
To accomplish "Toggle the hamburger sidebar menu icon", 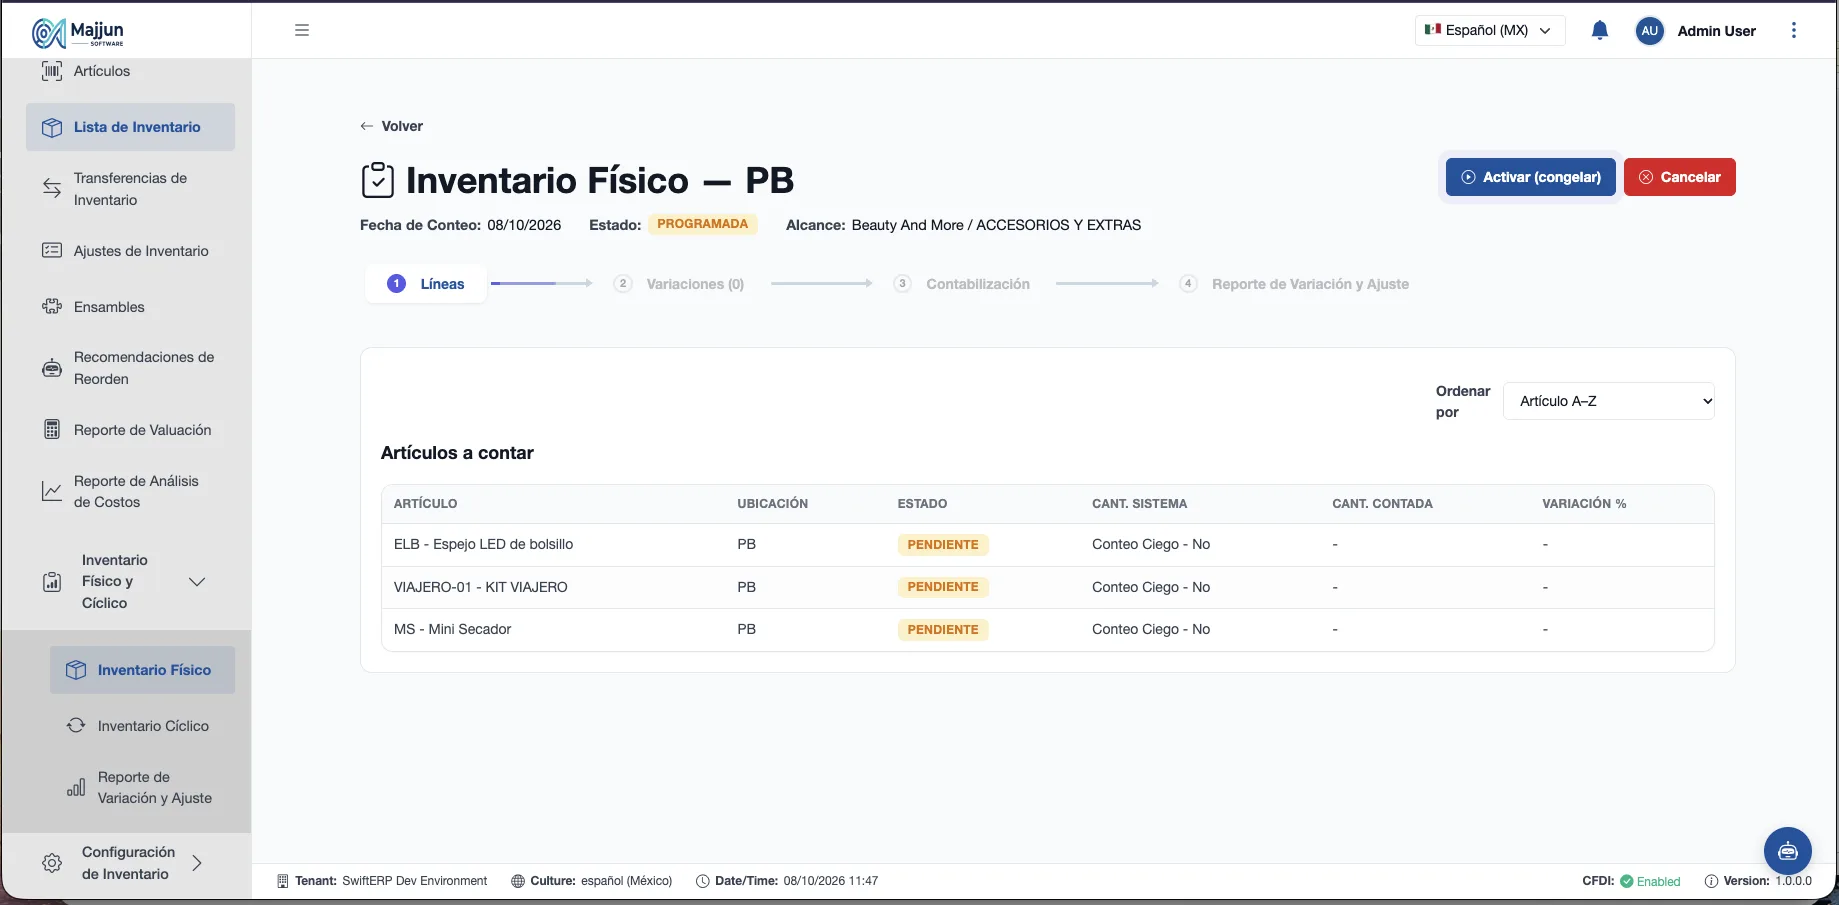I will coord(302,30).
